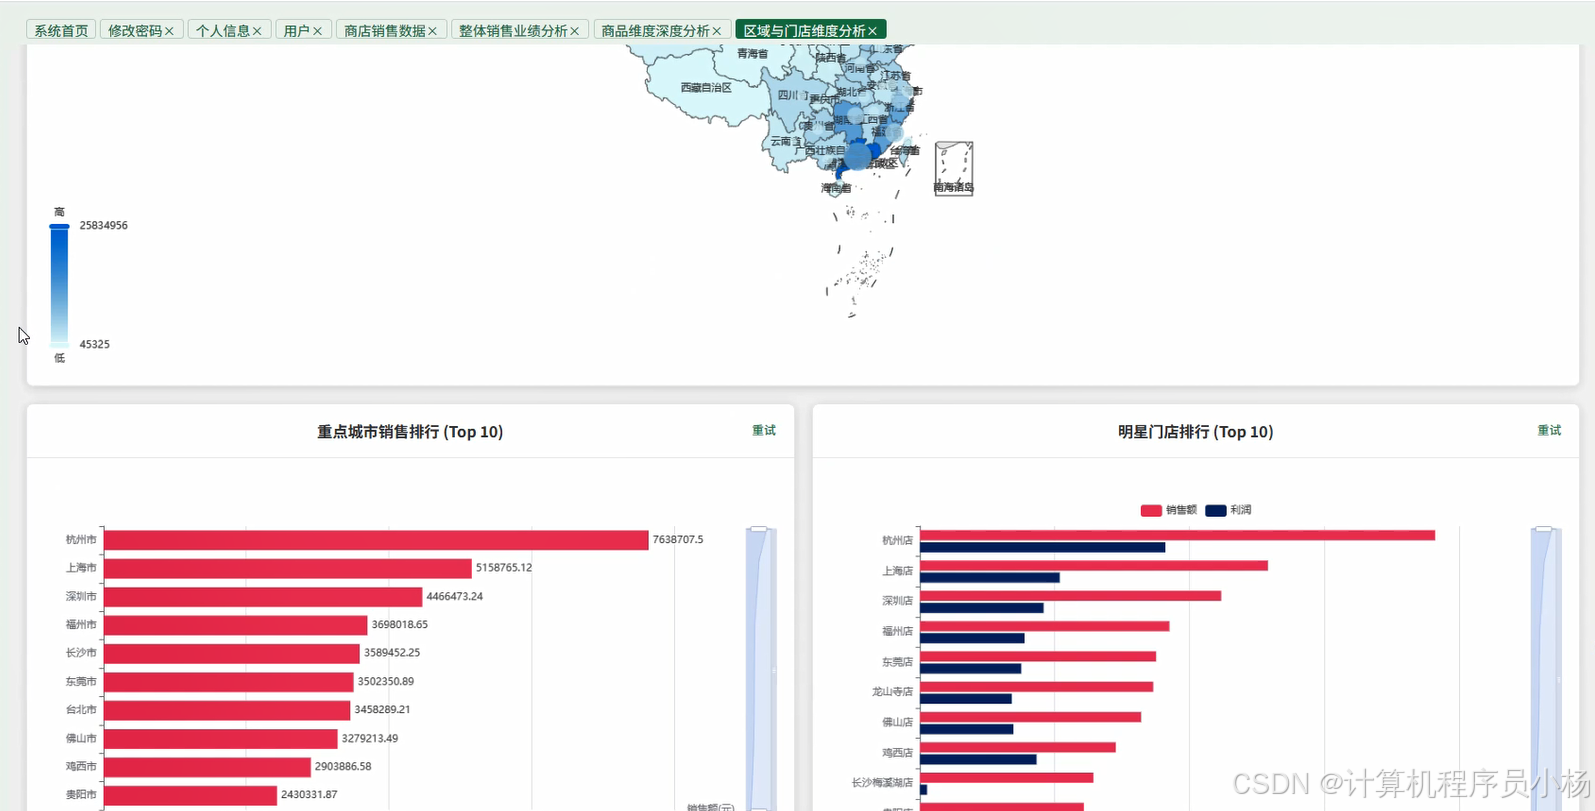Close the 用户 tab
Viewport: 1595px width, 811px height.
click(317, 31)
